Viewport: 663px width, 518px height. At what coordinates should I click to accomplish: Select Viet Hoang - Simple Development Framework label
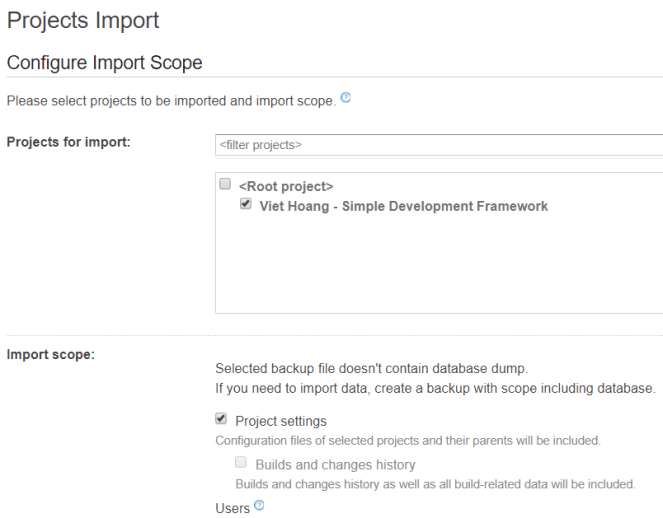tap(403, 206)
